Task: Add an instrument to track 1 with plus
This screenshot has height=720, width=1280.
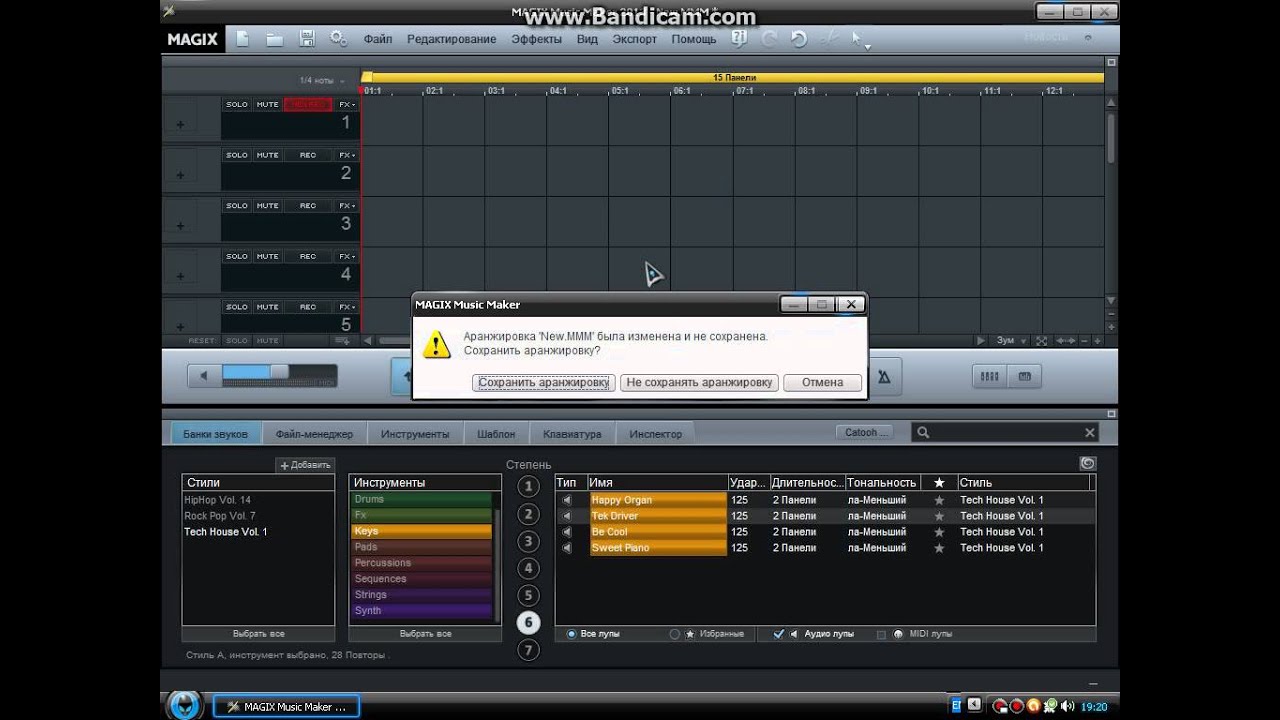Action: point(180,124)
